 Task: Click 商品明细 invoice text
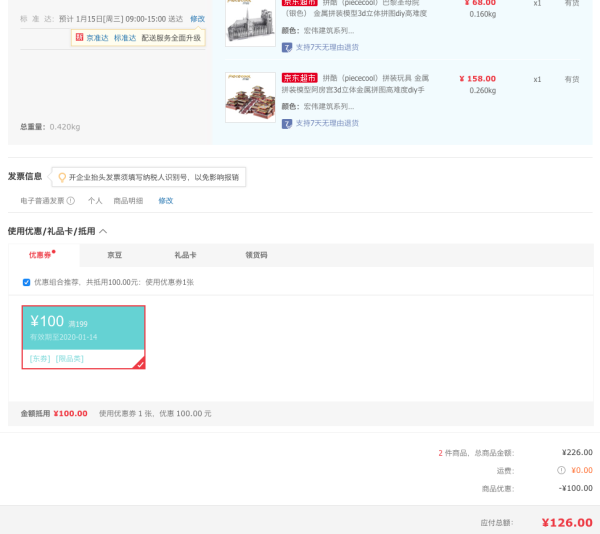pos(128,201)
